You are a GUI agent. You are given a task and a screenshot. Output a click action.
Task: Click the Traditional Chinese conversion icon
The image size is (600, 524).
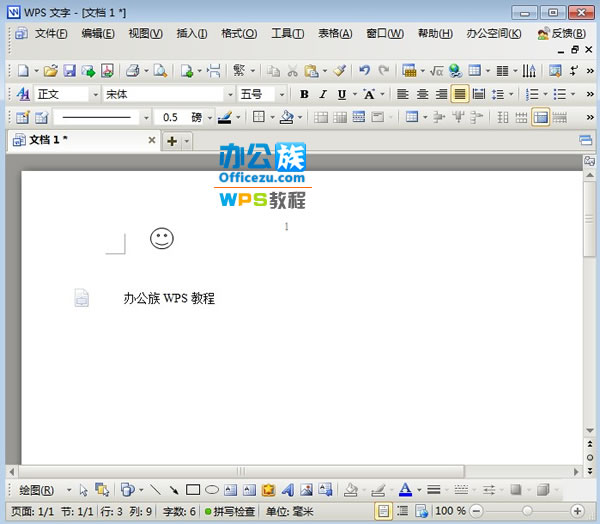[x=239, y=70]
